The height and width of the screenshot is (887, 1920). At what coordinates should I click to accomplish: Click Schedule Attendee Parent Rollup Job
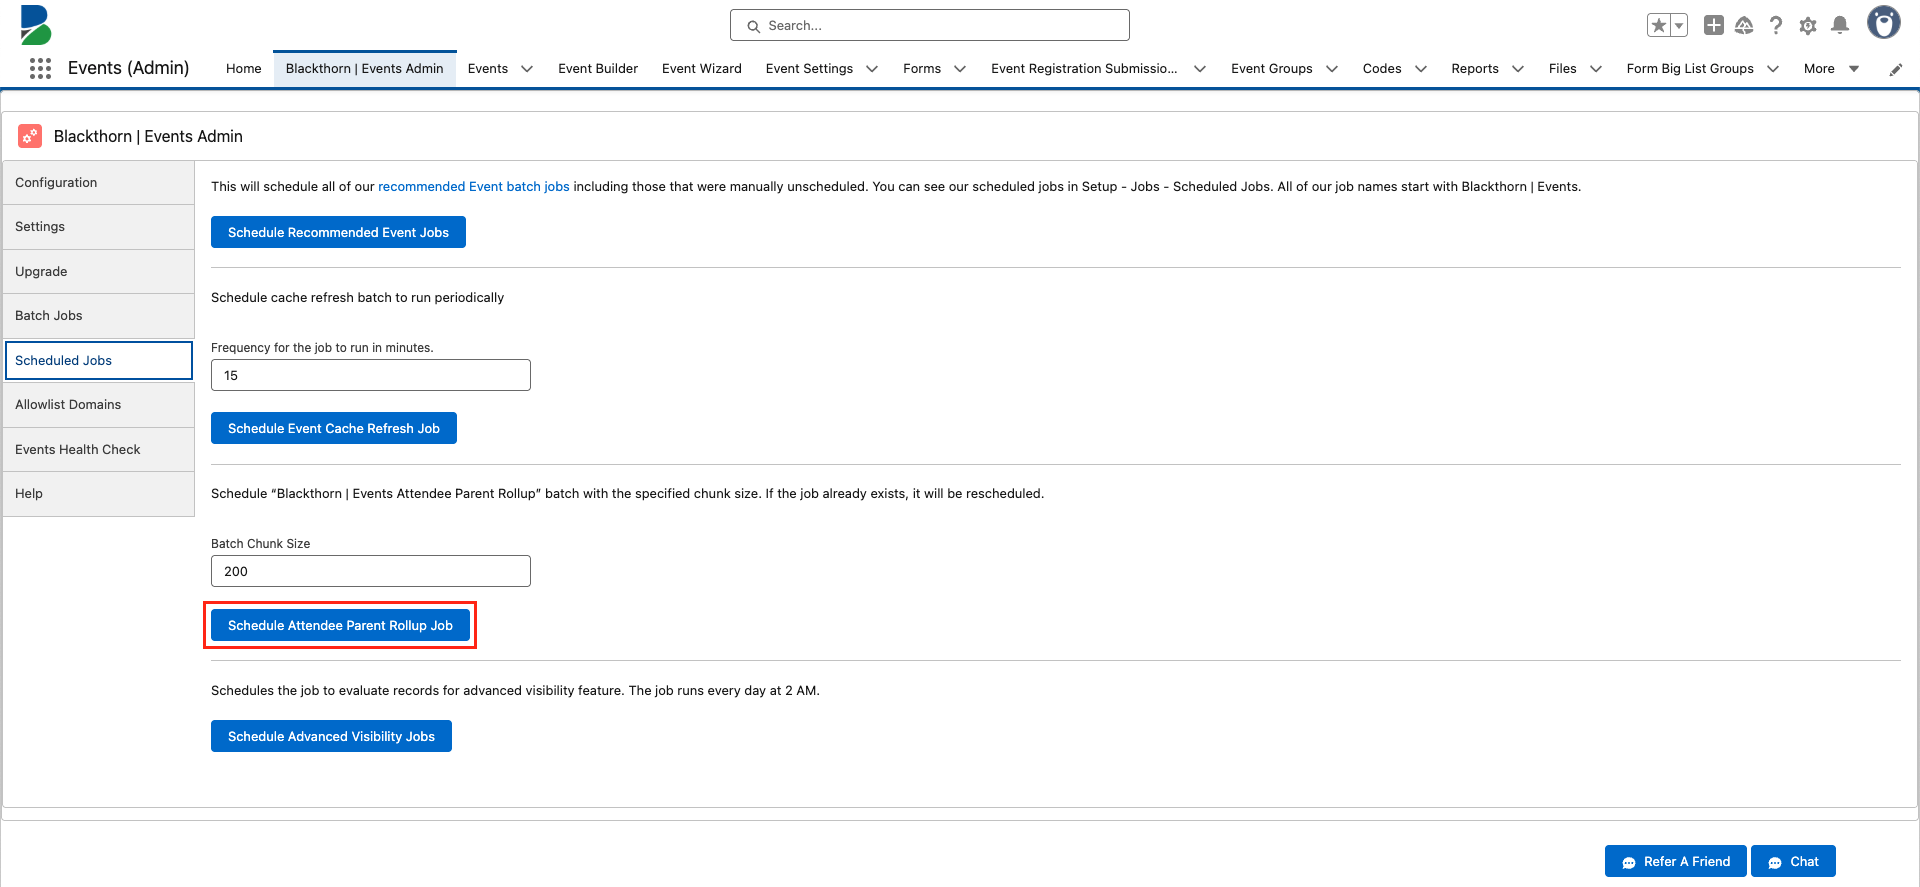[340, 625]
